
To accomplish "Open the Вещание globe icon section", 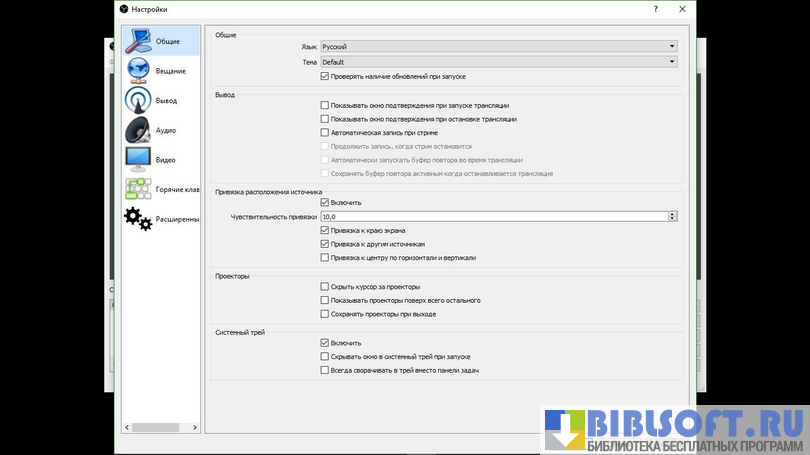I will click(x=138, y=70).
